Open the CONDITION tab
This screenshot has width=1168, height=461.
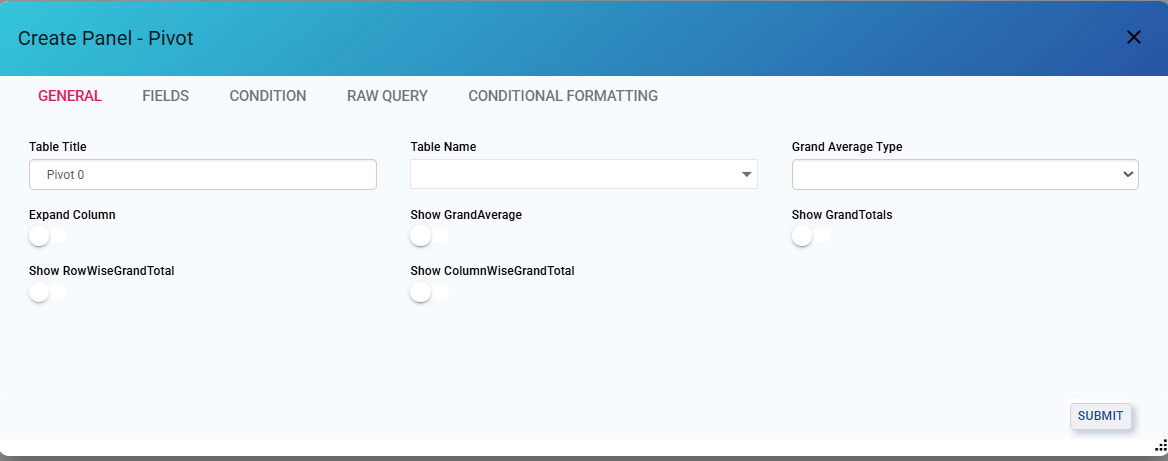coord(268,96)
